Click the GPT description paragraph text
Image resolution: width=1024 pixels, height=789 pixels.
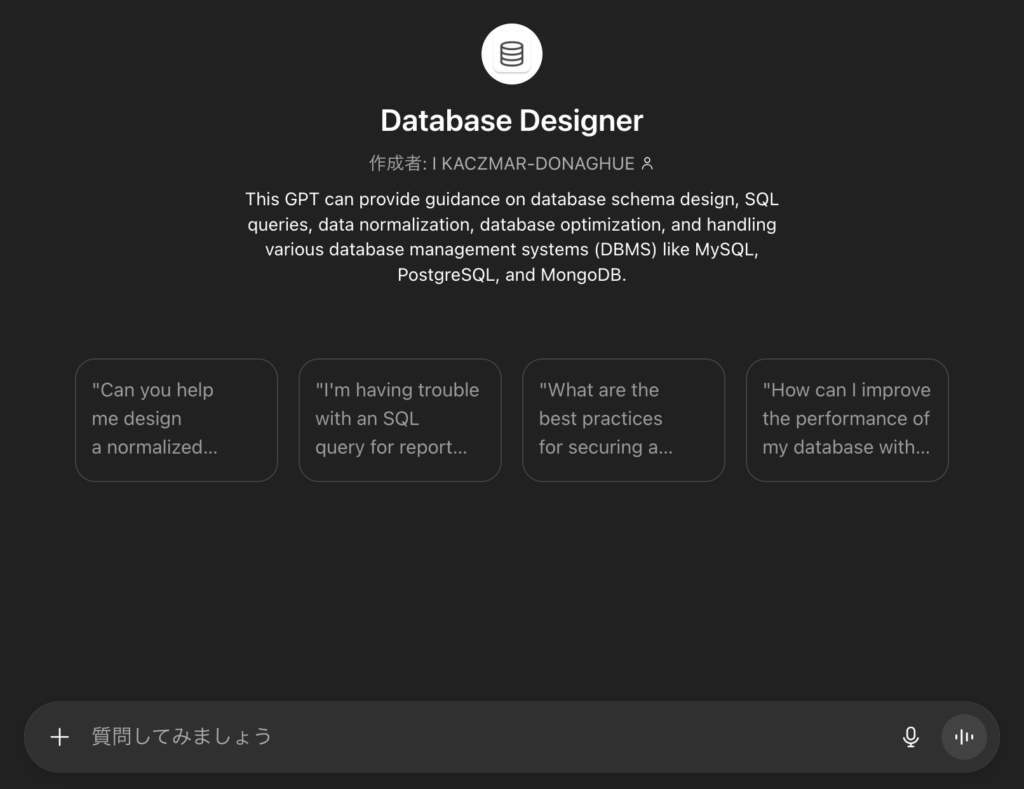tap(511, 237)
